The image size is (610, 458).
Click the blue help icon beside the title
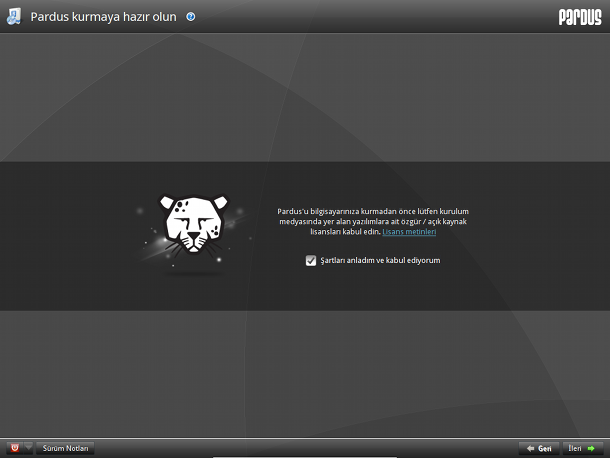click(191, 17)
